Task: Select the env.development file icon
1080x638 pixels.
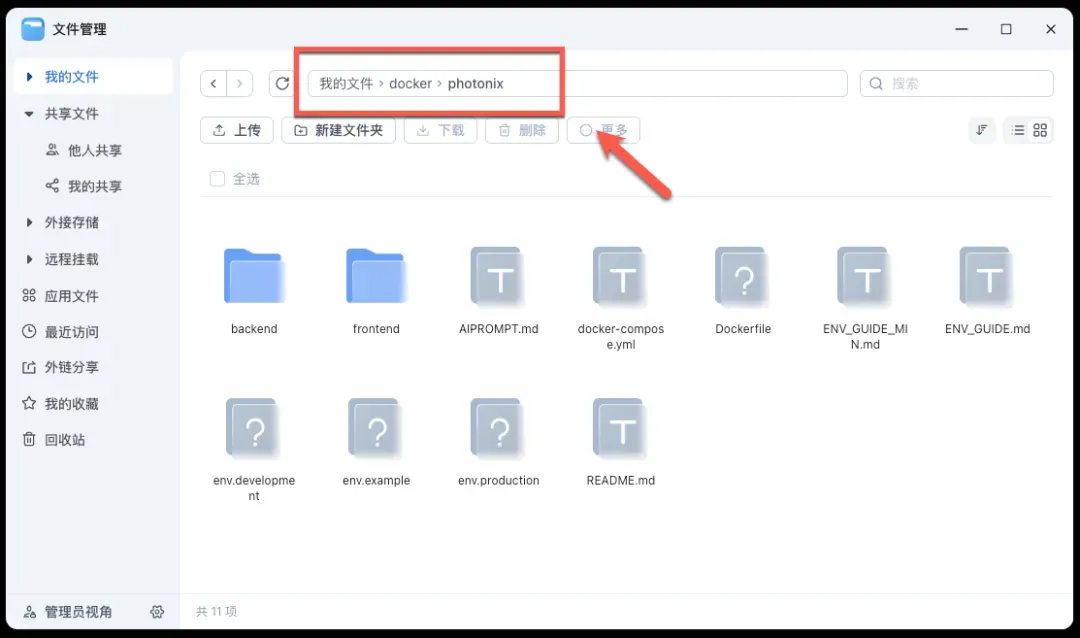Action: pos(254,428)
